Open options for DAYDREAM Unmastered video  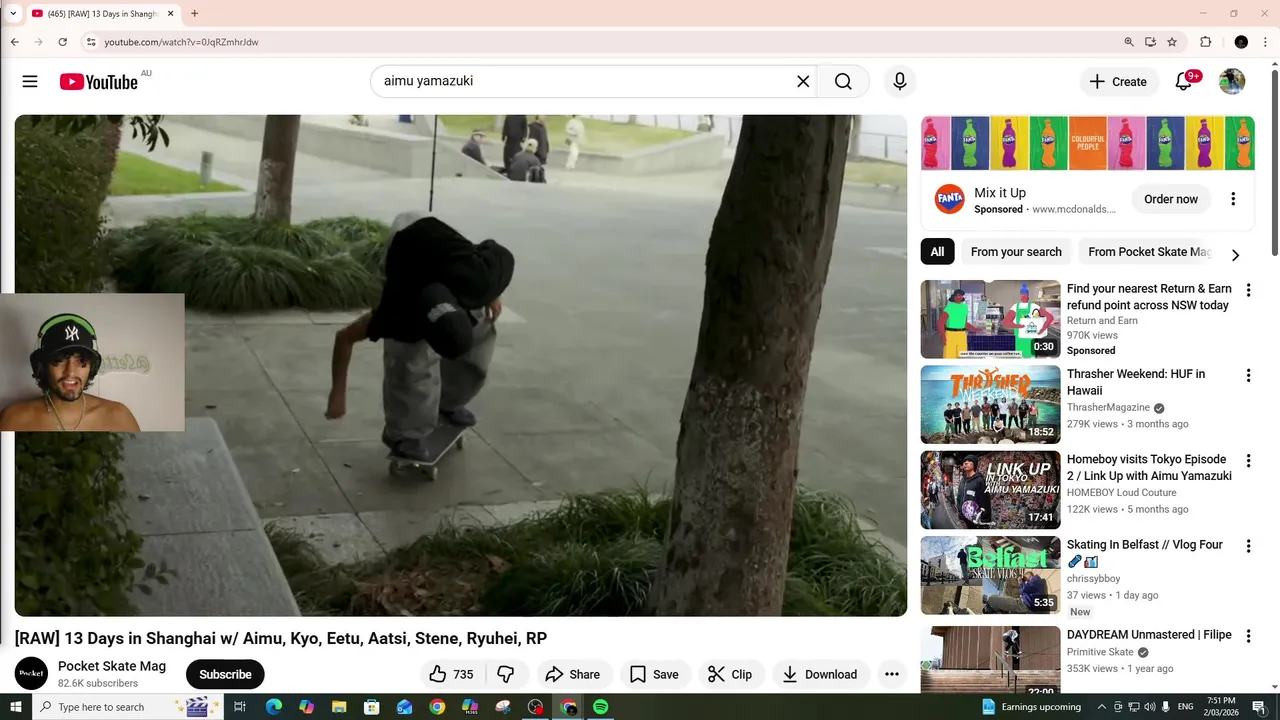coord(1248,636)
